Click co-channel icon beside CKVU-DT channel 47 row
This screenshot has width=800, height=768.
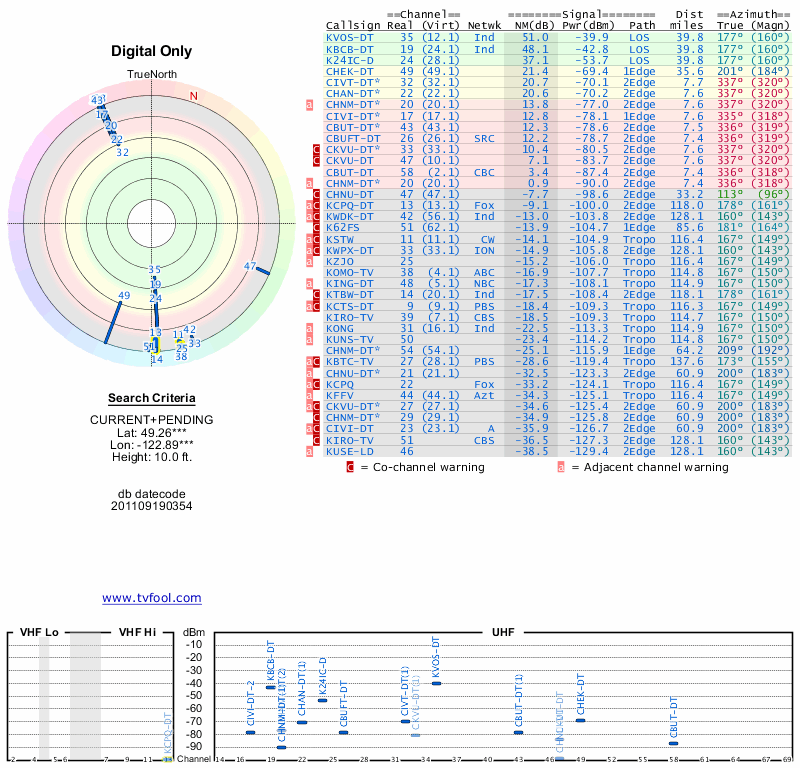point(316,161)
